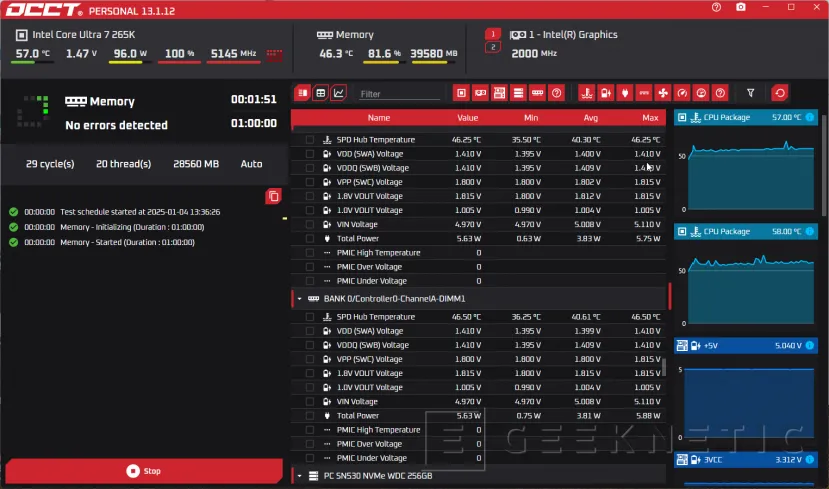Screen dimensions: 829x489
Task: Sort sensors by the Value column
Action: (x=467, y=118)
